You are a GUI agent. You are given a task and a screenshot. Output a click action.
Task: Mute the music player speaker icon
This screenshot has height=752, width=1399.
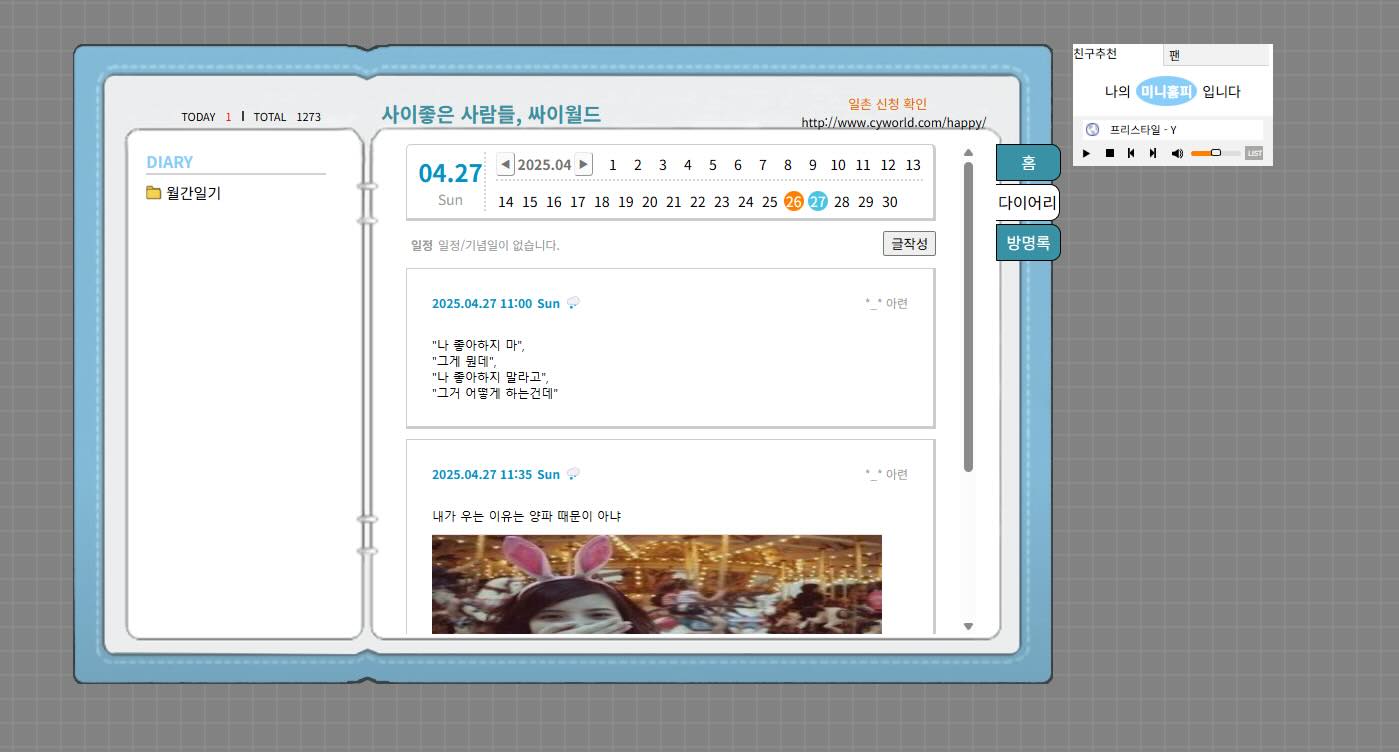point(1177,153)
